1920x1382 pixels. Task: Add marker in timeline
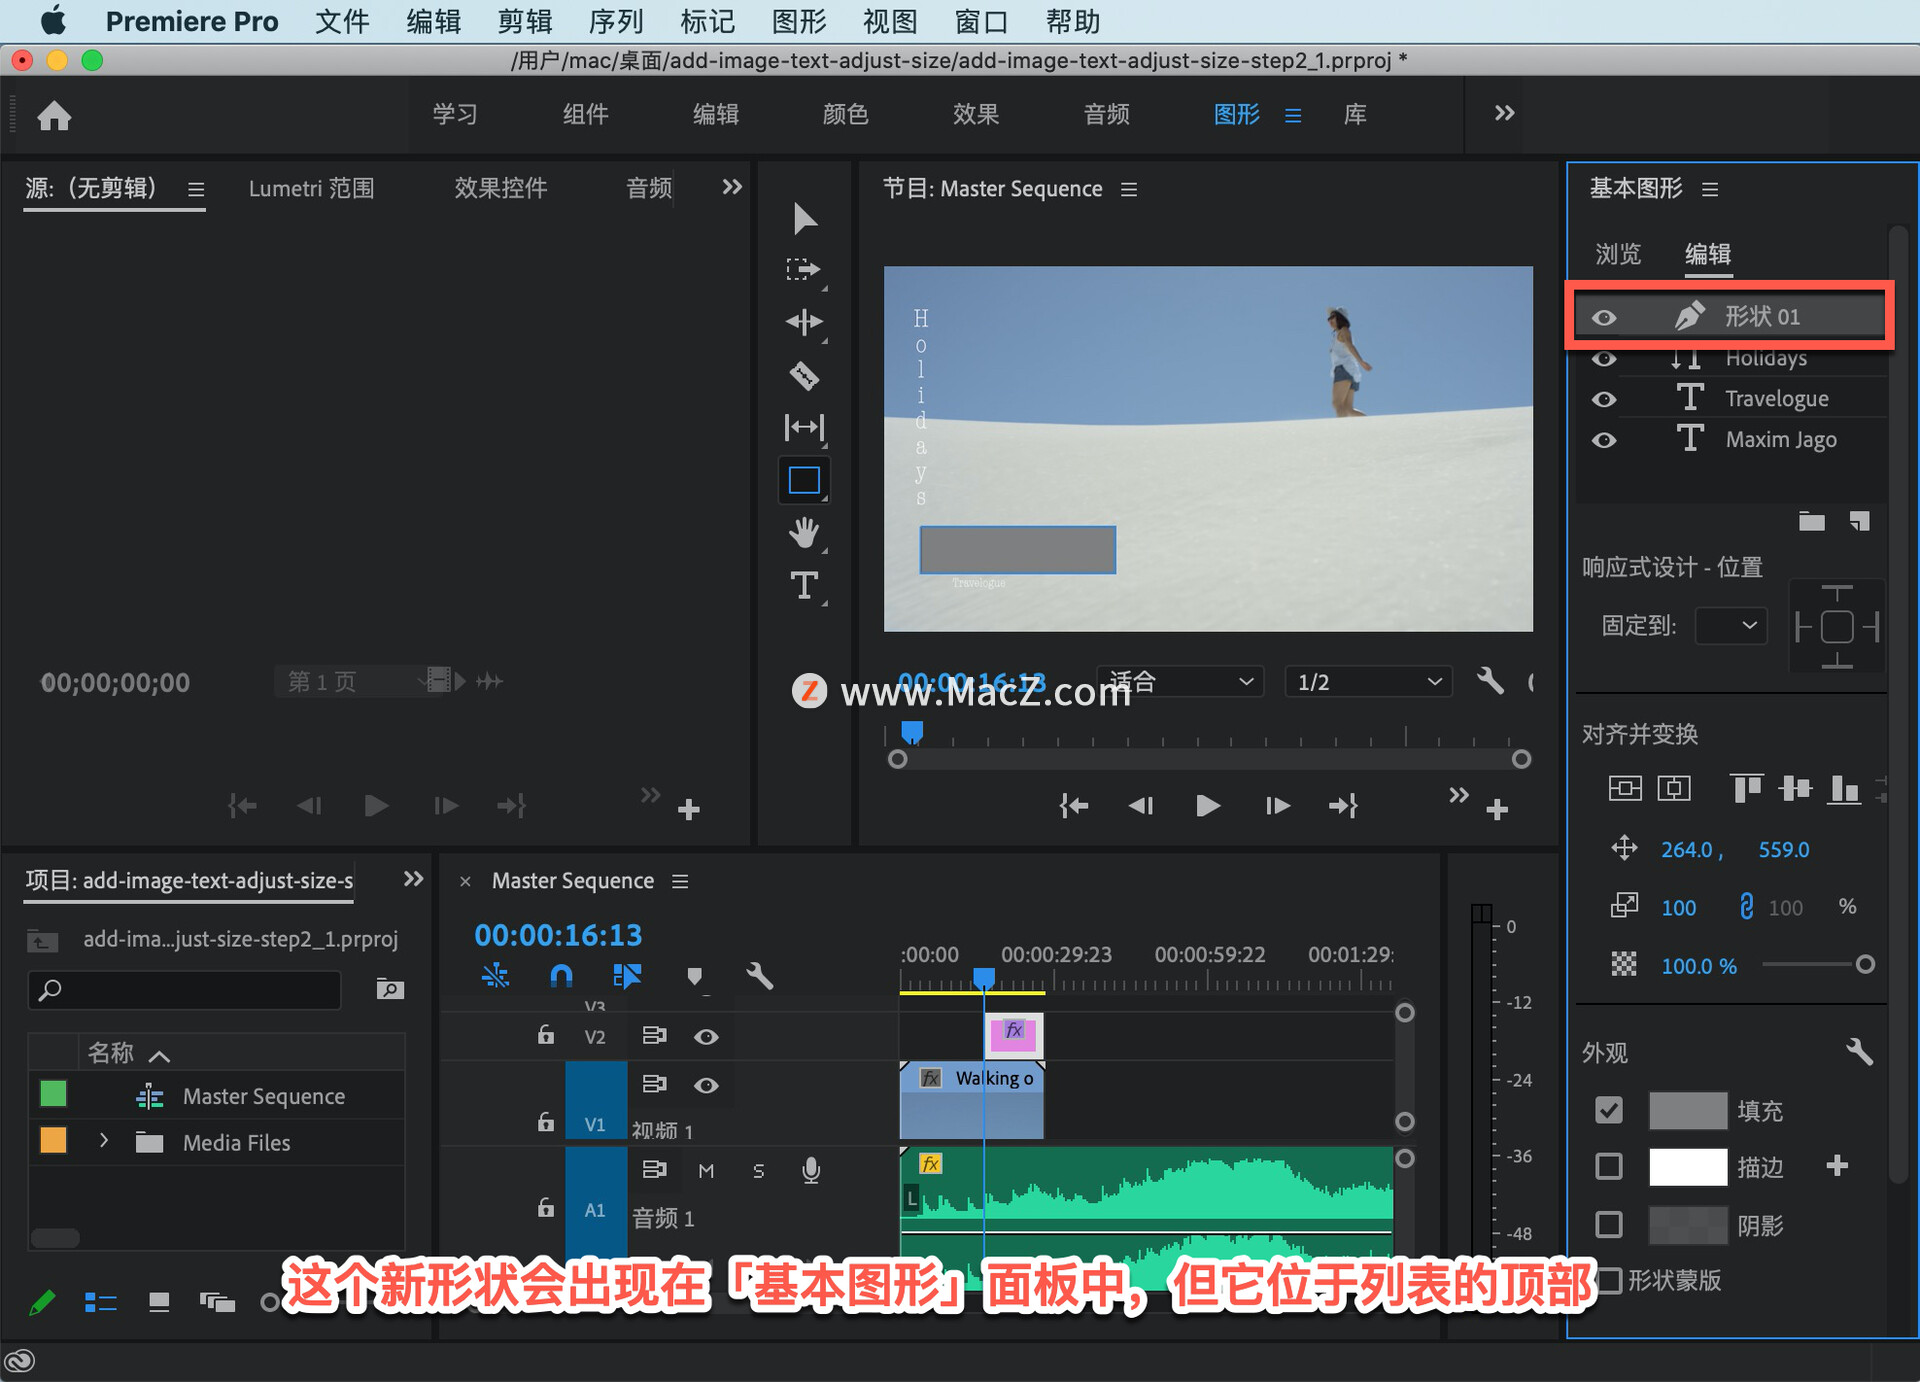click(x=694, y=975)
